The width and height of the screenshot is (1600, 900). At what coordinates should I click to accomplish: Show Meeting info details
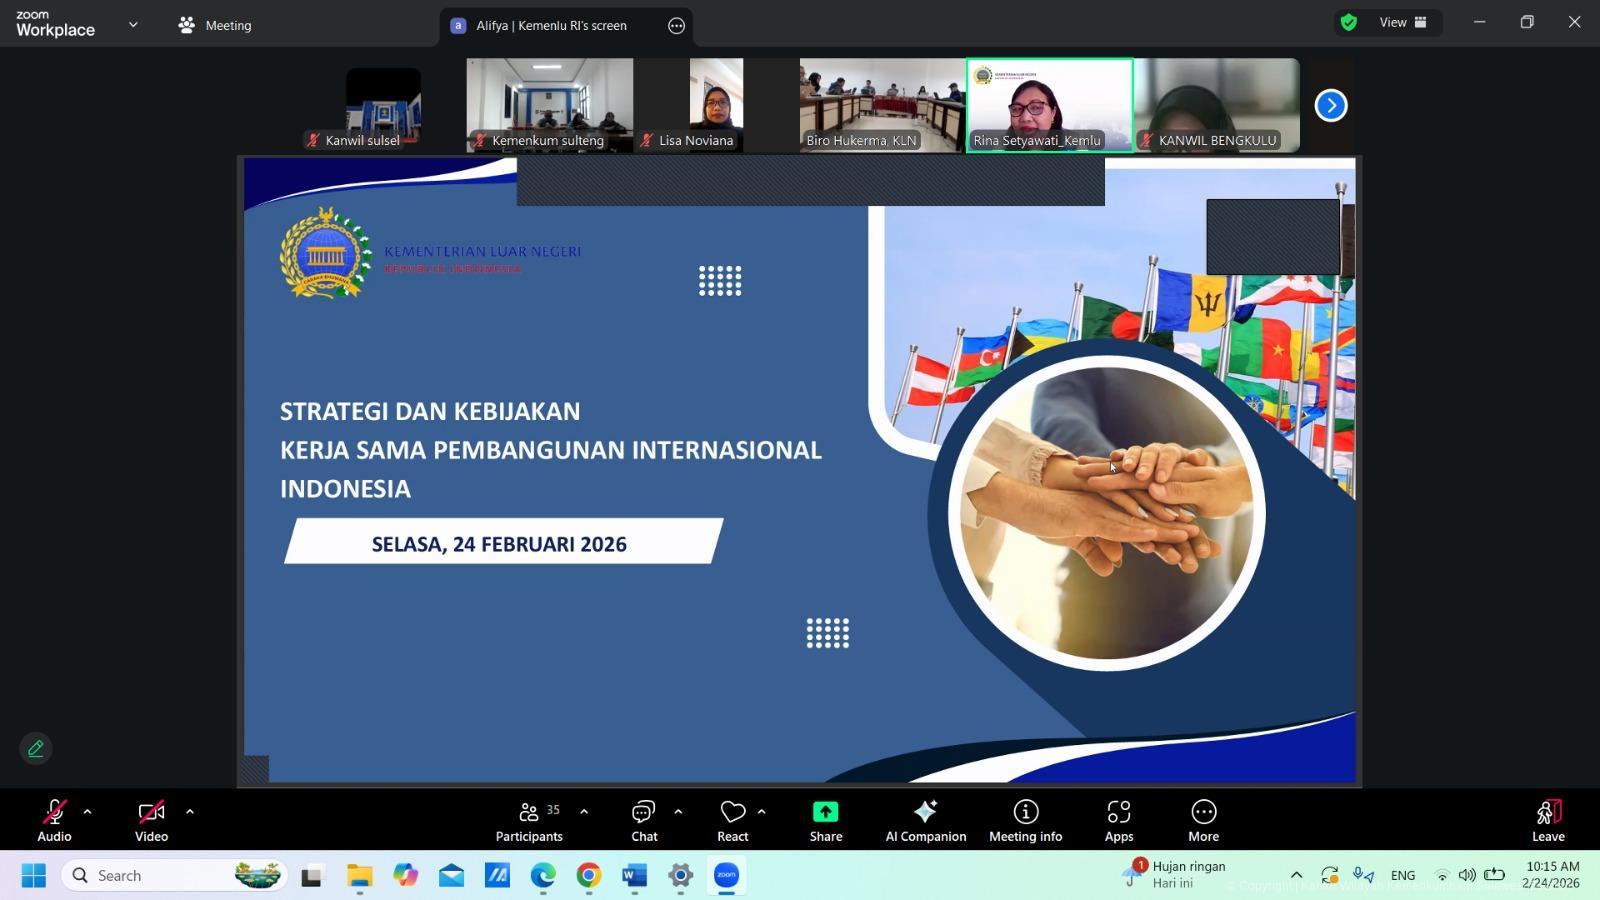[x=1025, y=820]
